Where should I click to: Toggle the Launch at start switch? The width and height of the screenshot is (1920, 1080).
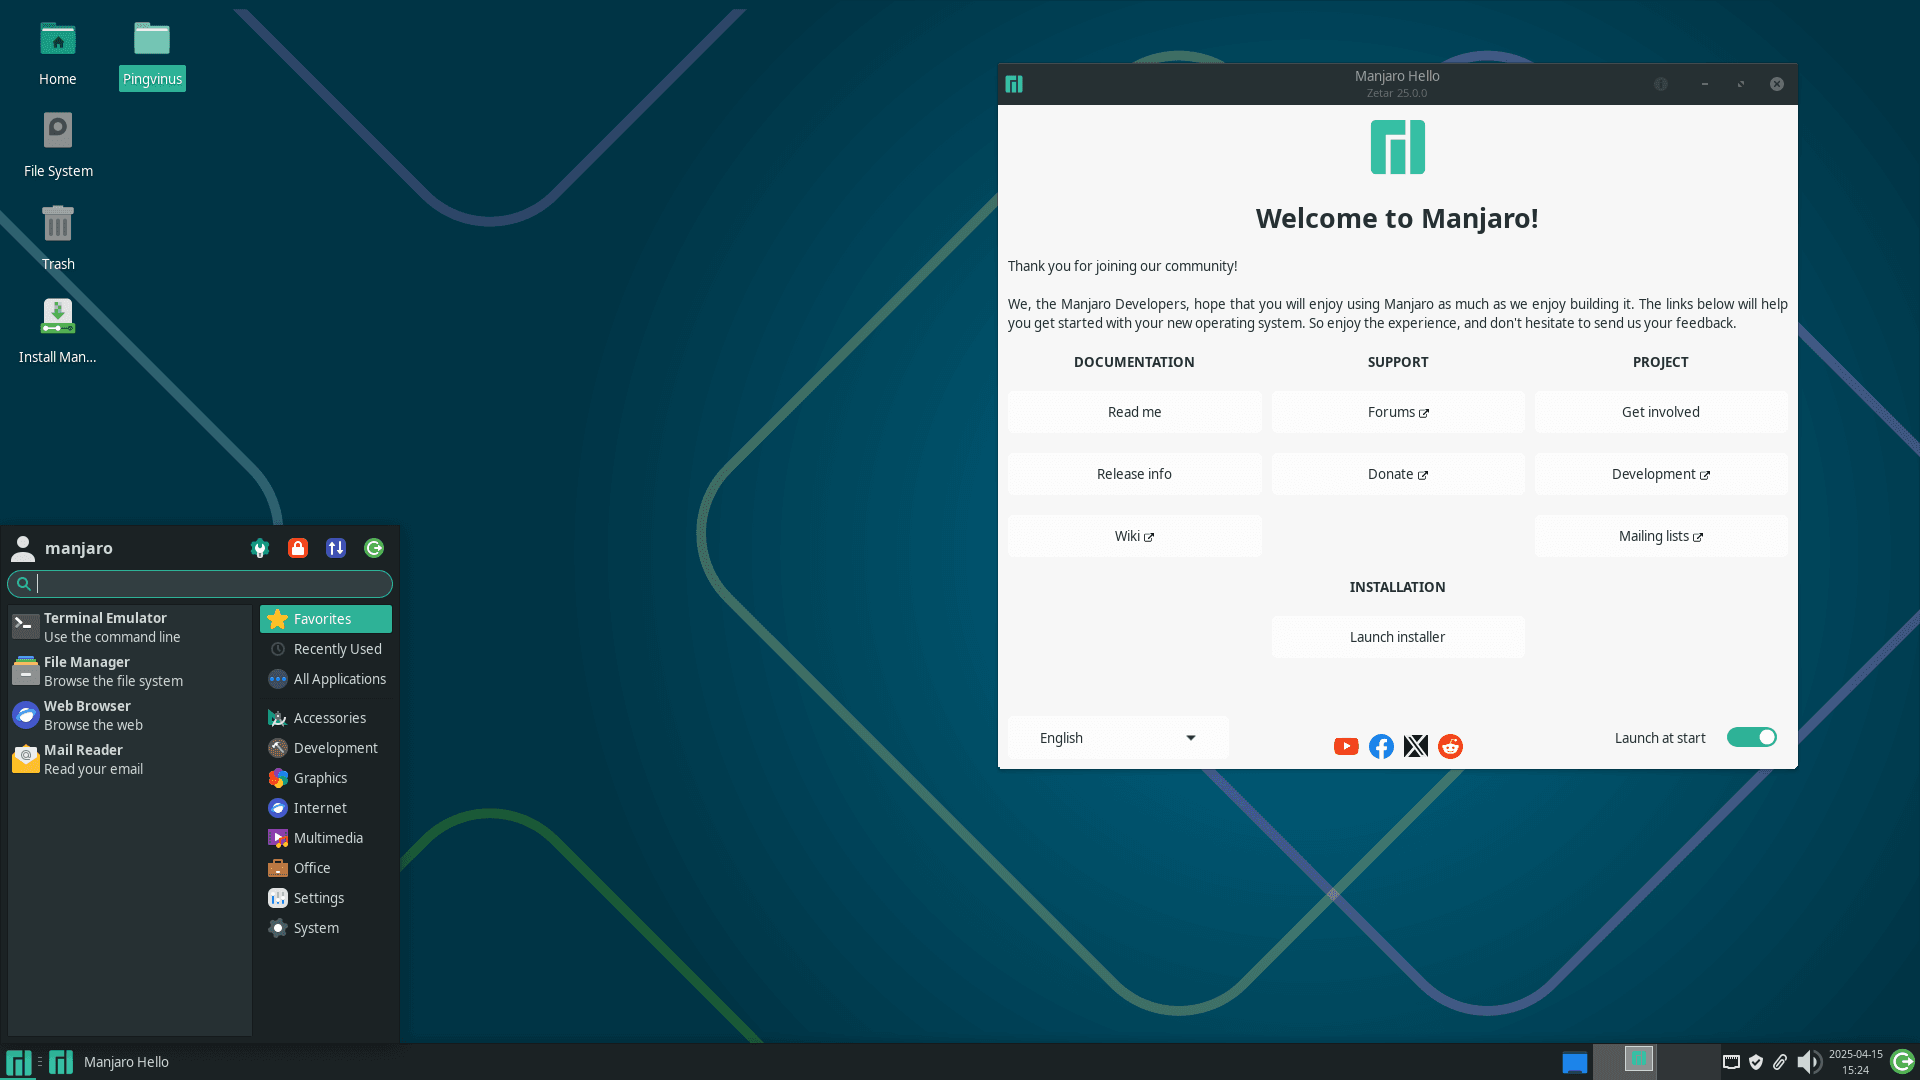tap(1752, 737)
